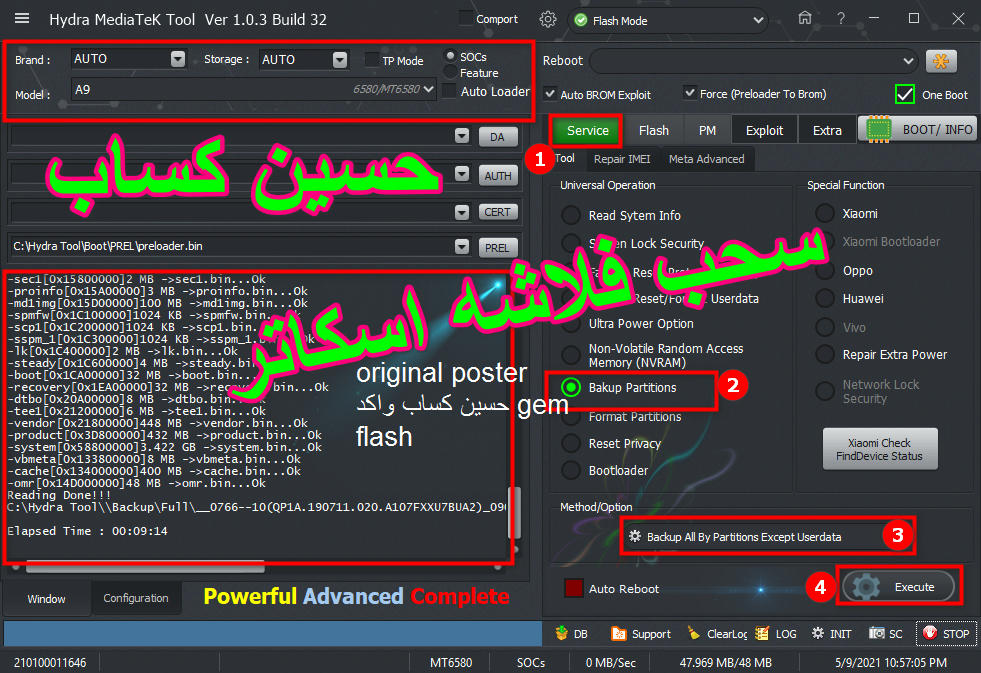This screenshot has width=981, height=673.
Task: Click the chip icon beside BOOT/ INFO
Action: click(x=878, y=129)
